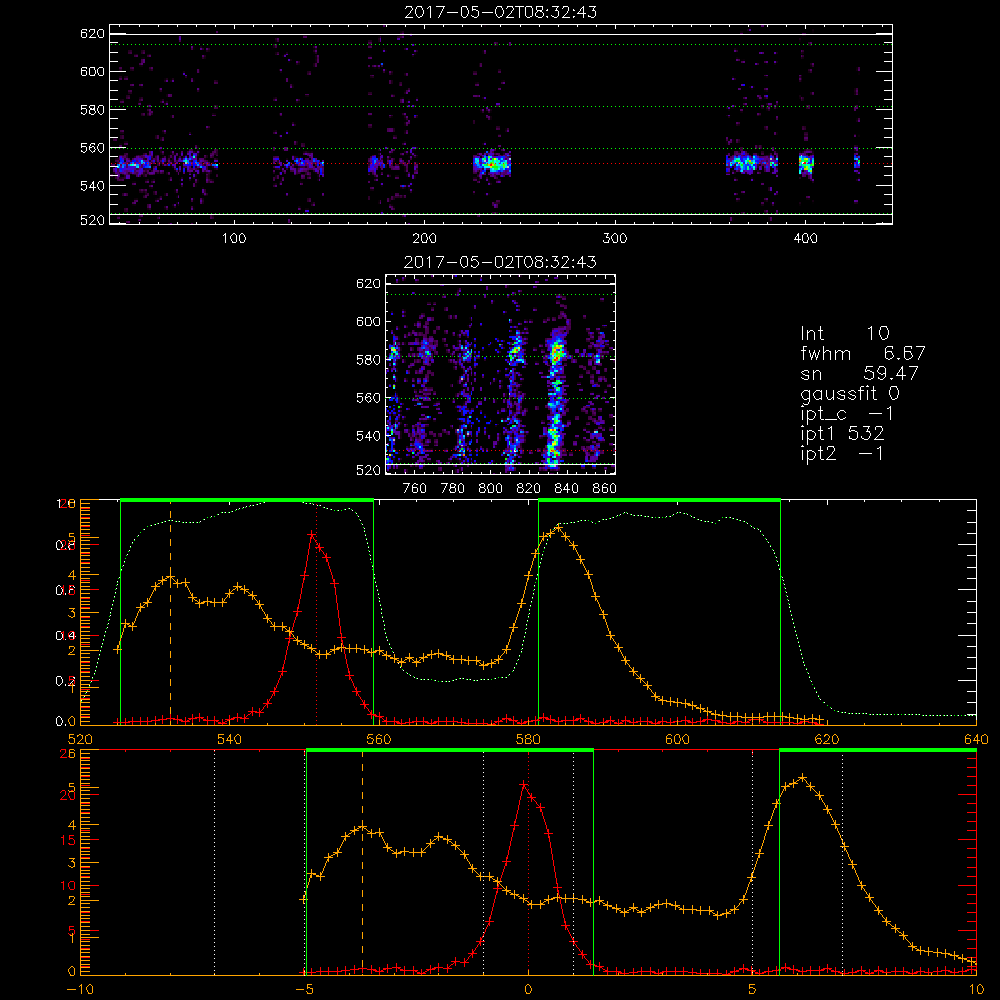Click the red dotted vertical marker near 552 in third plot
Viewport: 1000px width, 1000px height.
coord(317,612)
